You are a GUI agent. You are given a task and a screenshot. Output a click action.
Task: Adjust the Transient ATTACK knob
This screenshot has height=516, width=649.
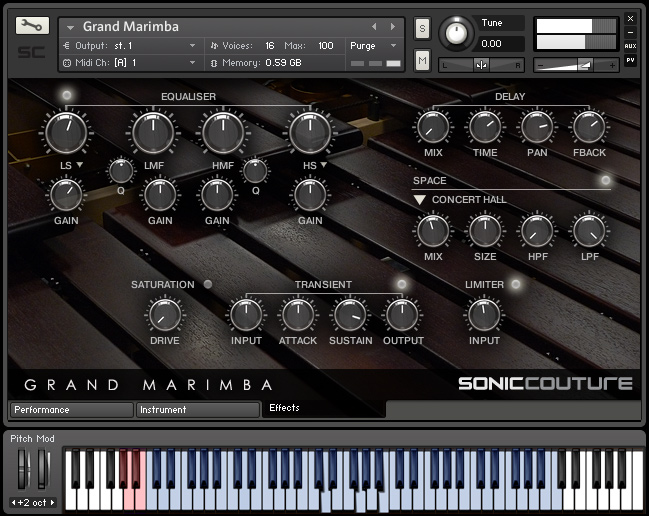coord(298,315)
